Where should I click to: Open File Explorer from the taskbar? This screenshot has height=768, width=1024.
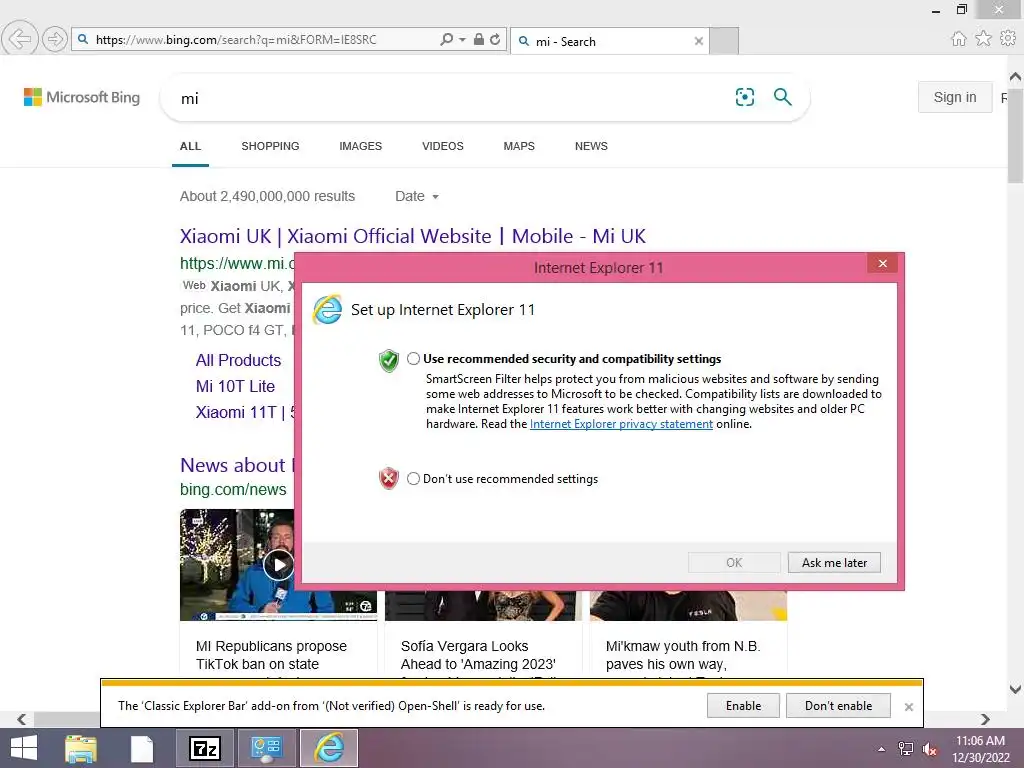coord(80,748)
